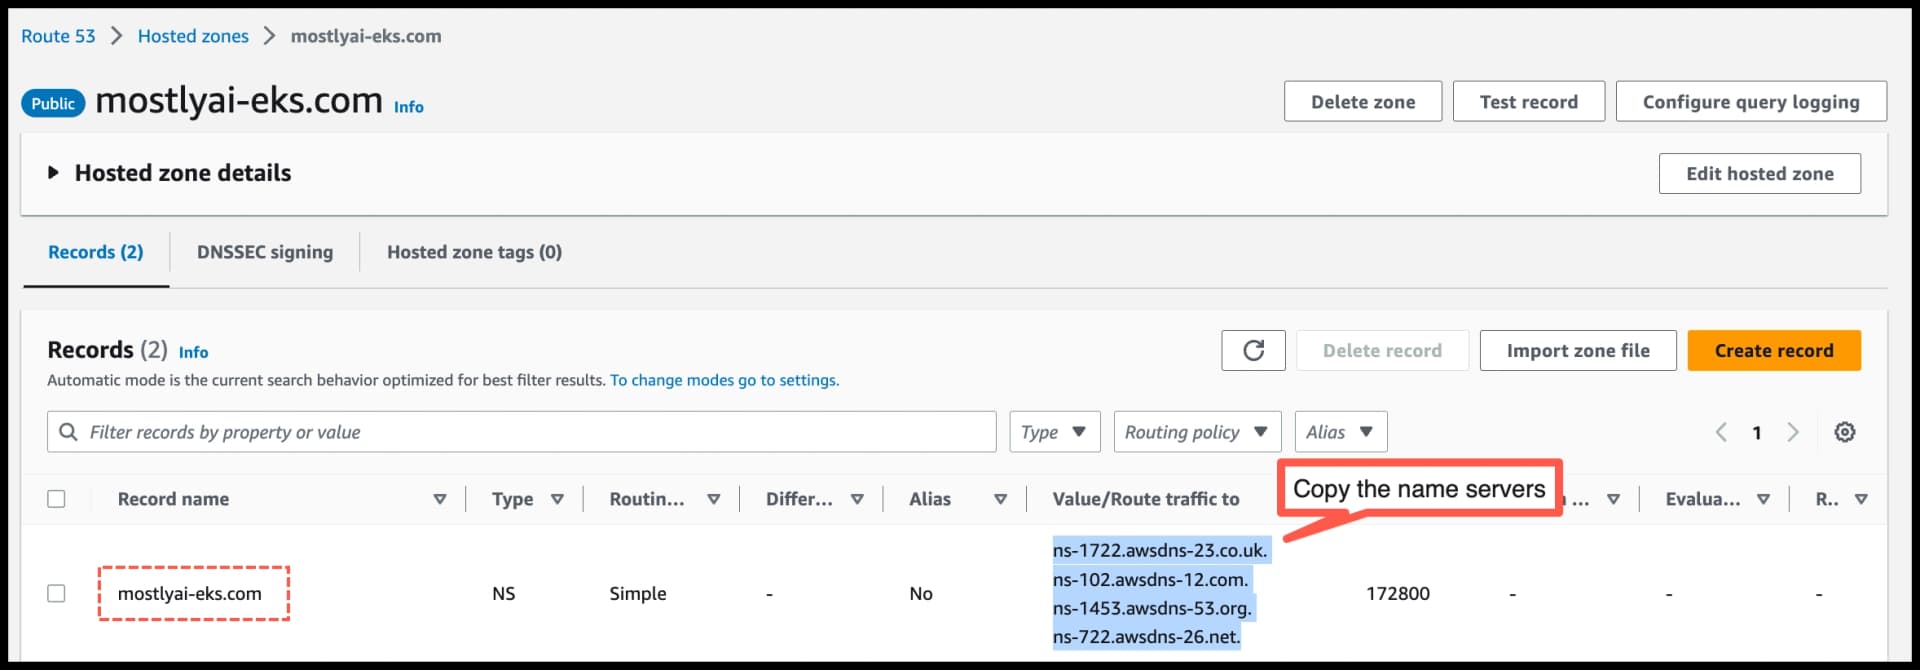Sort by Evaluate target health column arrow
1920x670 pixels.
[1763, 499]
